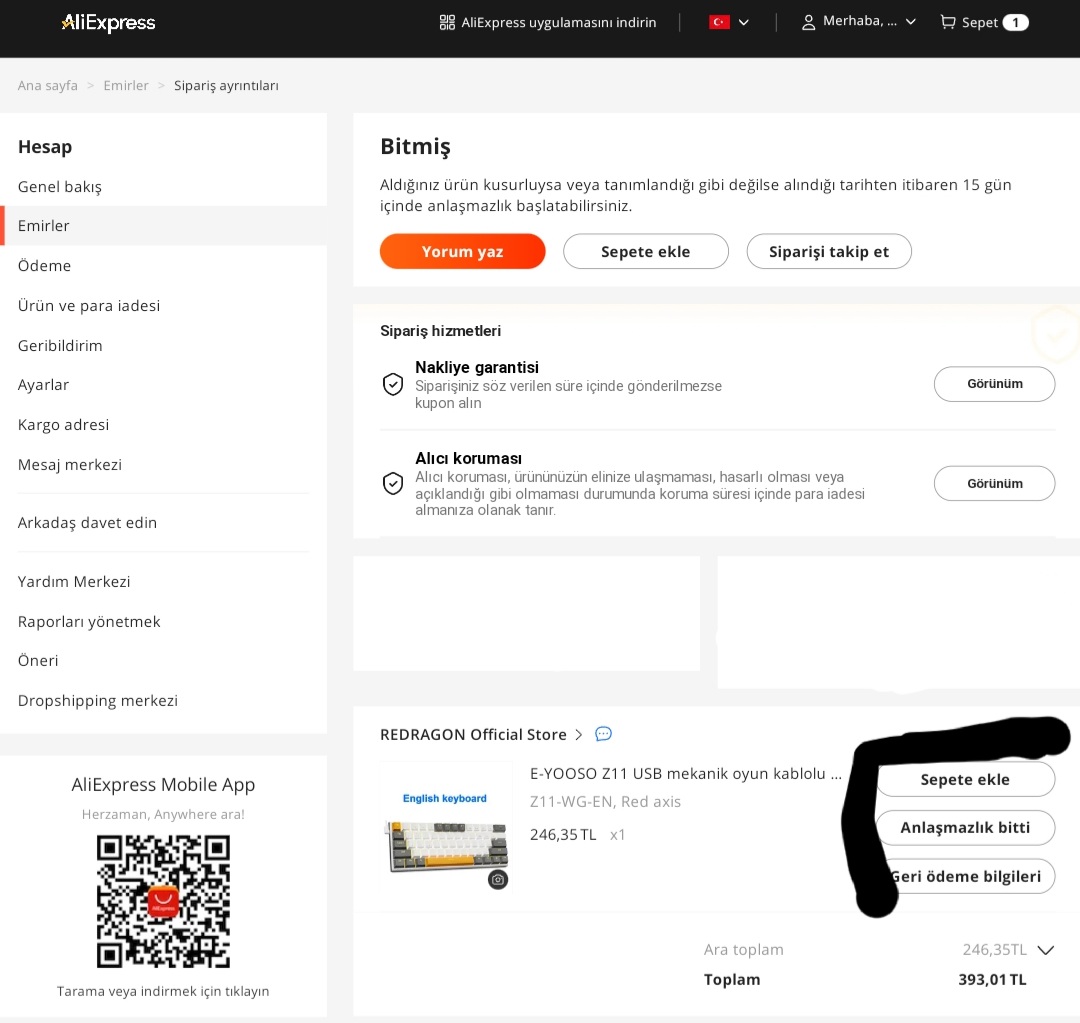Screen dimensions: 1080x1023
Task: Click Geri ödeme bilgileri button
Action: point(966,876)
